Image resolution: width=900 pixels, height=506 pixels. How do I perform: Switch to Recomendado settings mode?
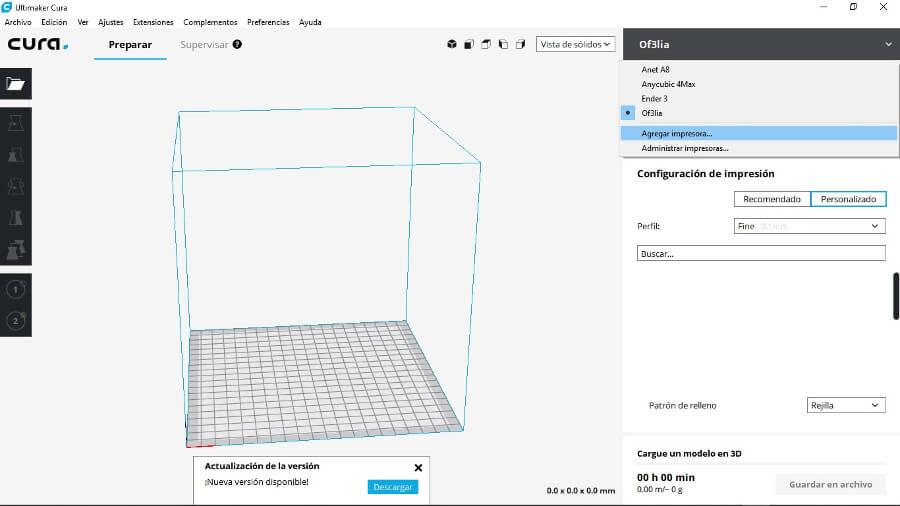tap(771, 199)
